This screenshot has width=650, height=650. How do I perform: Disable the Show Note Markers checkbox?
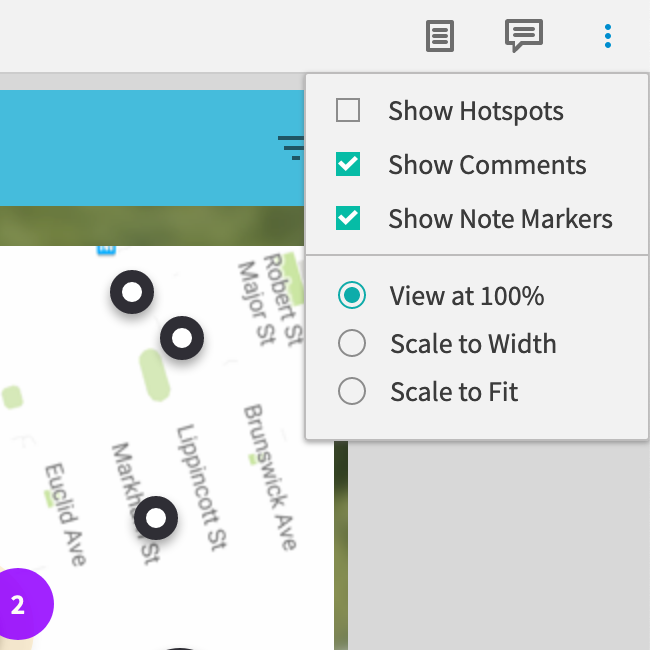(x=348, y=218)
